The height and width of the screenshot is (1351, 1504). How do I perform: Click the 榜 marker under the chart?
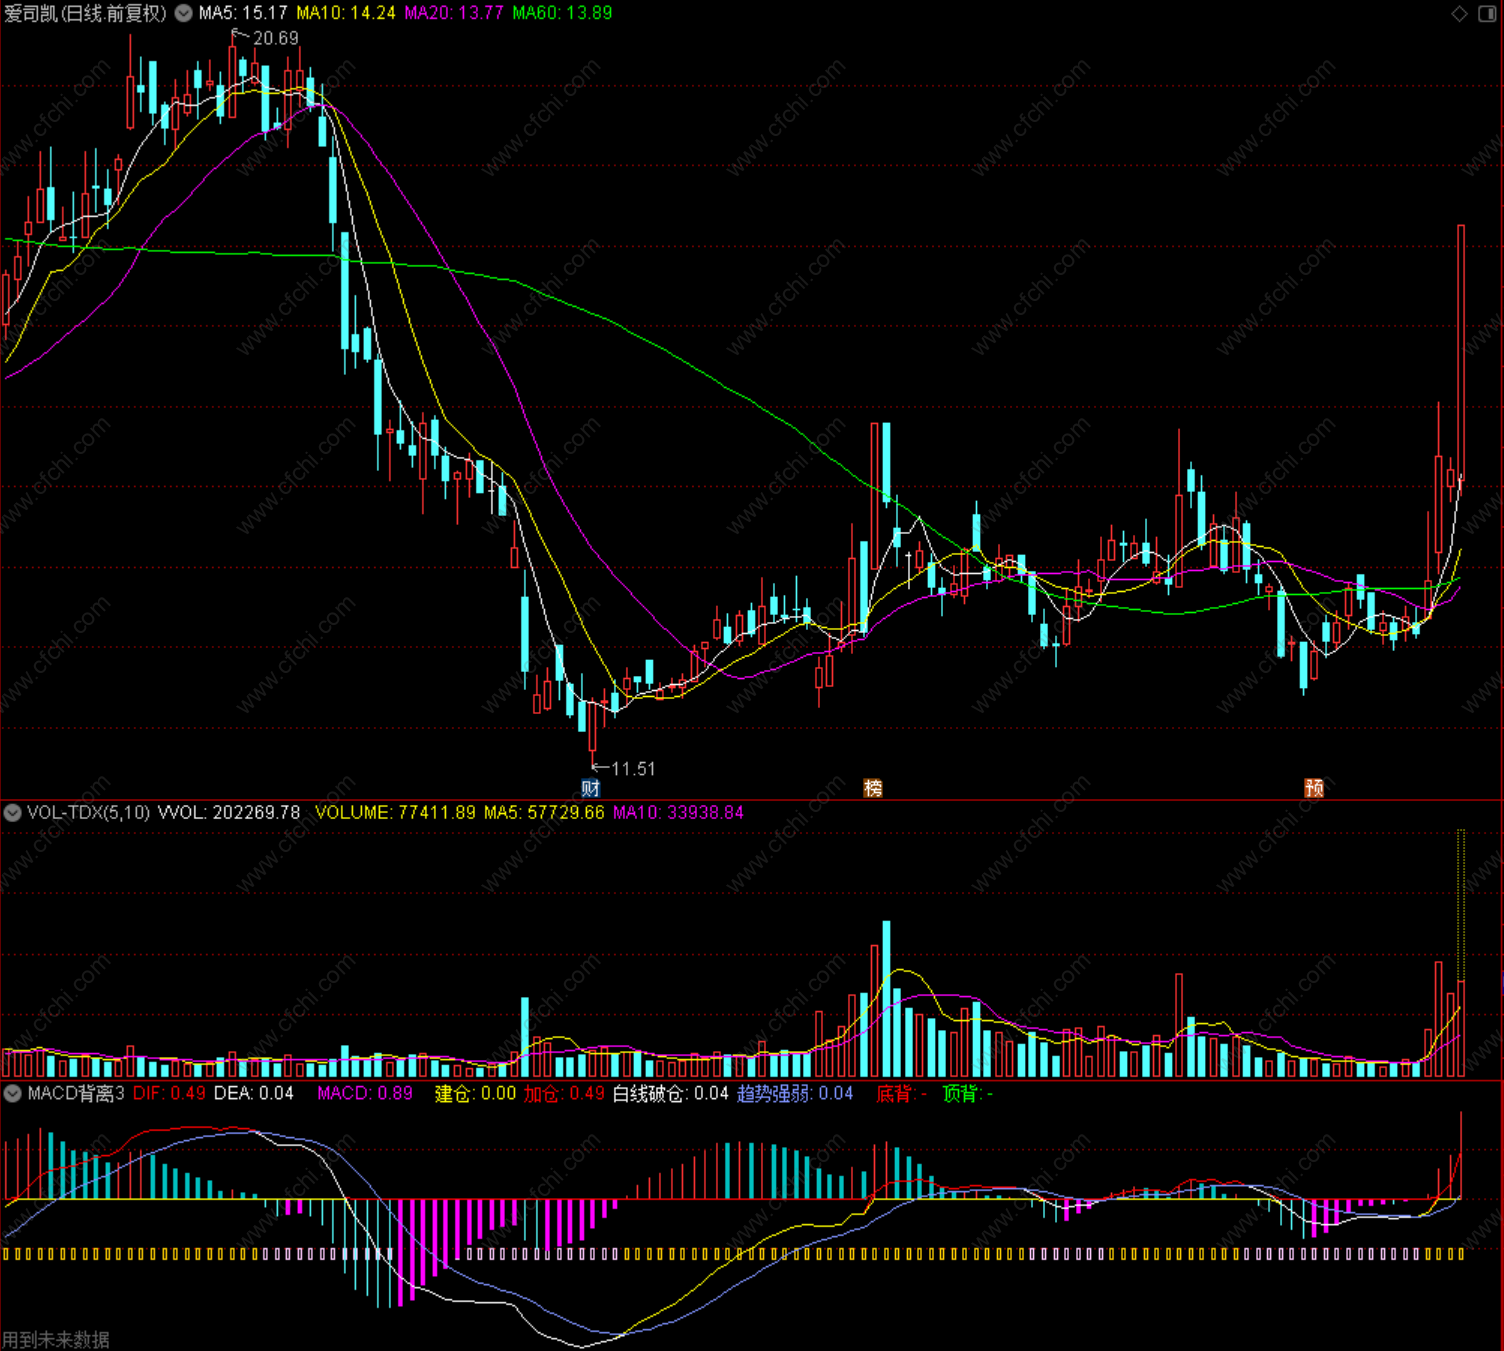click(873, 788)
